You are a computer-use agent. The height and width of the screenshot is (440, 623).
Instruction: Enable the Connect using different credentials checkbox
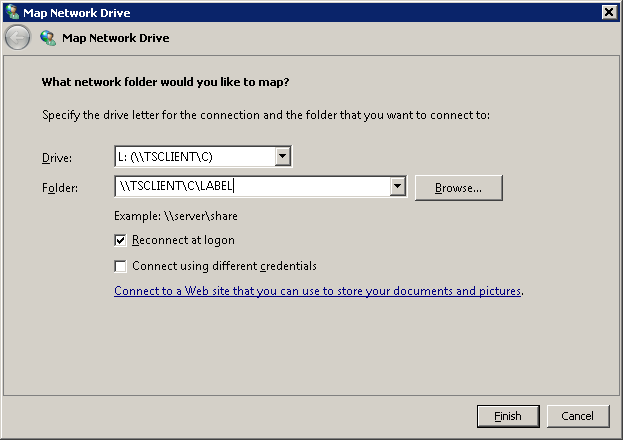pyautogui.click(x=120, y=266)
